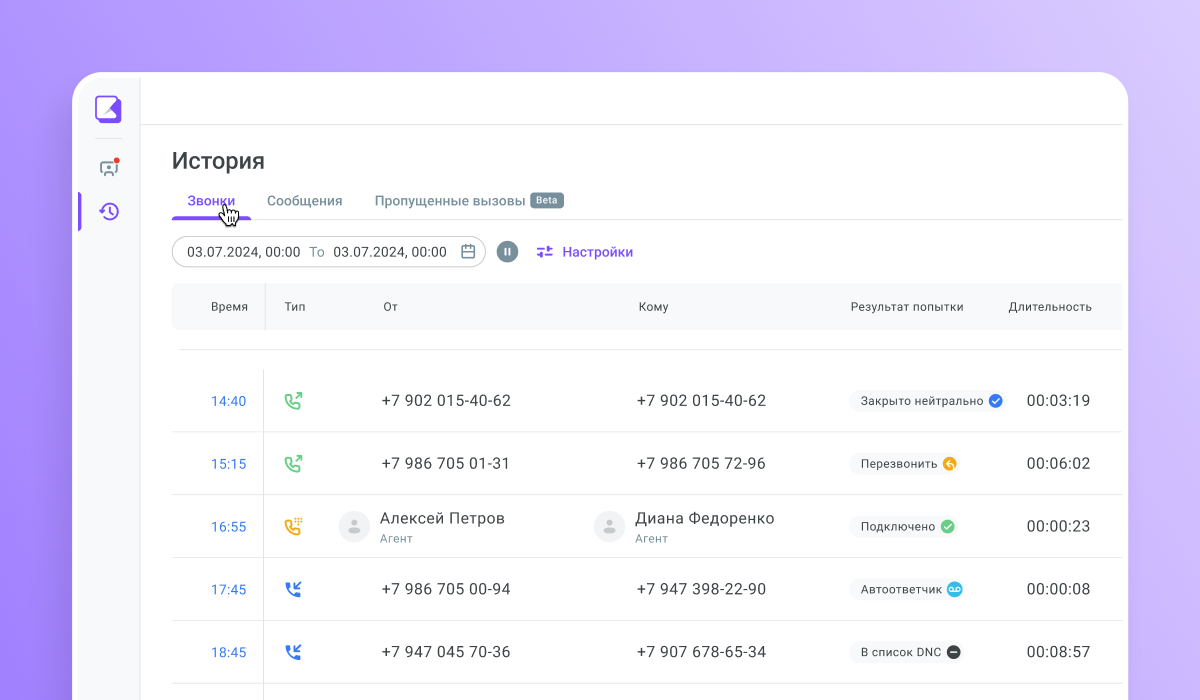This screenshot has height=700, width=1200.
Task: Open the 16:55 call time link
Action: [228, 527]
